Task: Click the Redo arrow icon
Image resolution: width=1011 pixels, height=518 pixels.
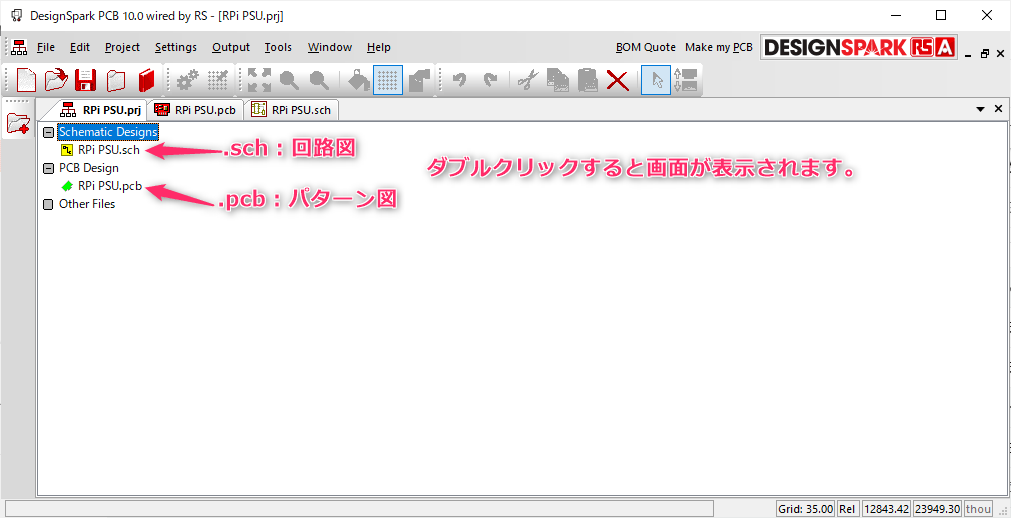Action: [x=490, y=81]
